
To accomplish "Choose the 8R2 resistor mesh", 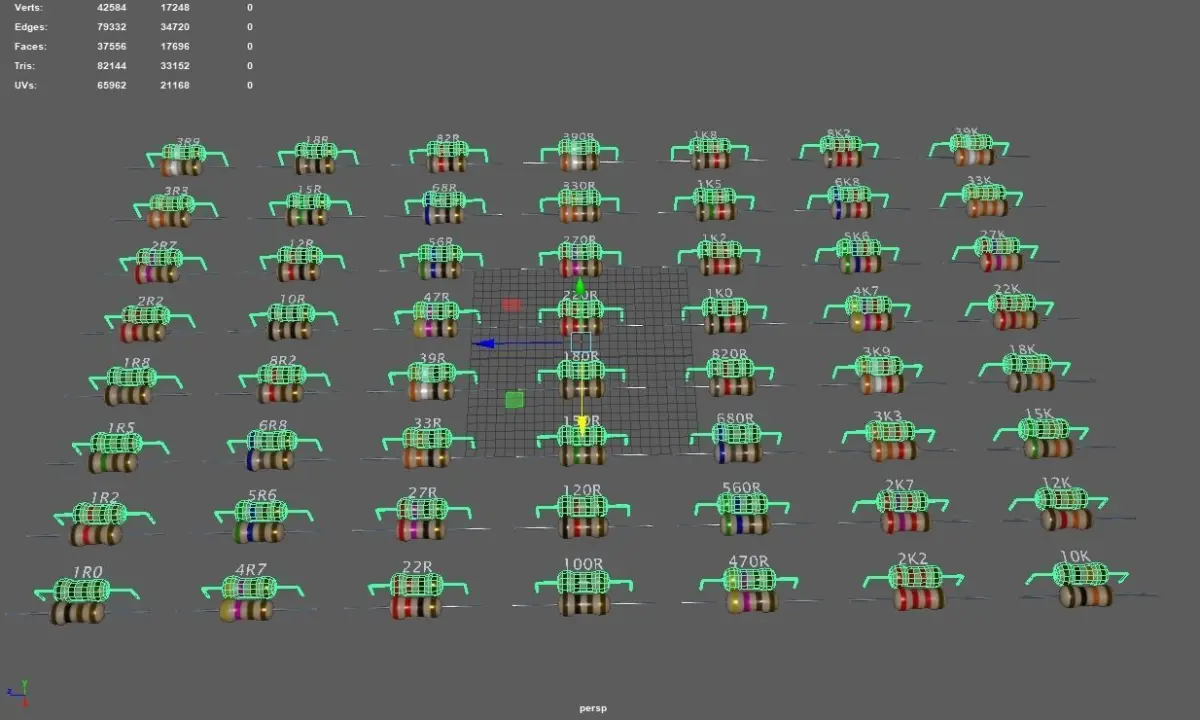I will pyautogui.click(x=282, y=384).
